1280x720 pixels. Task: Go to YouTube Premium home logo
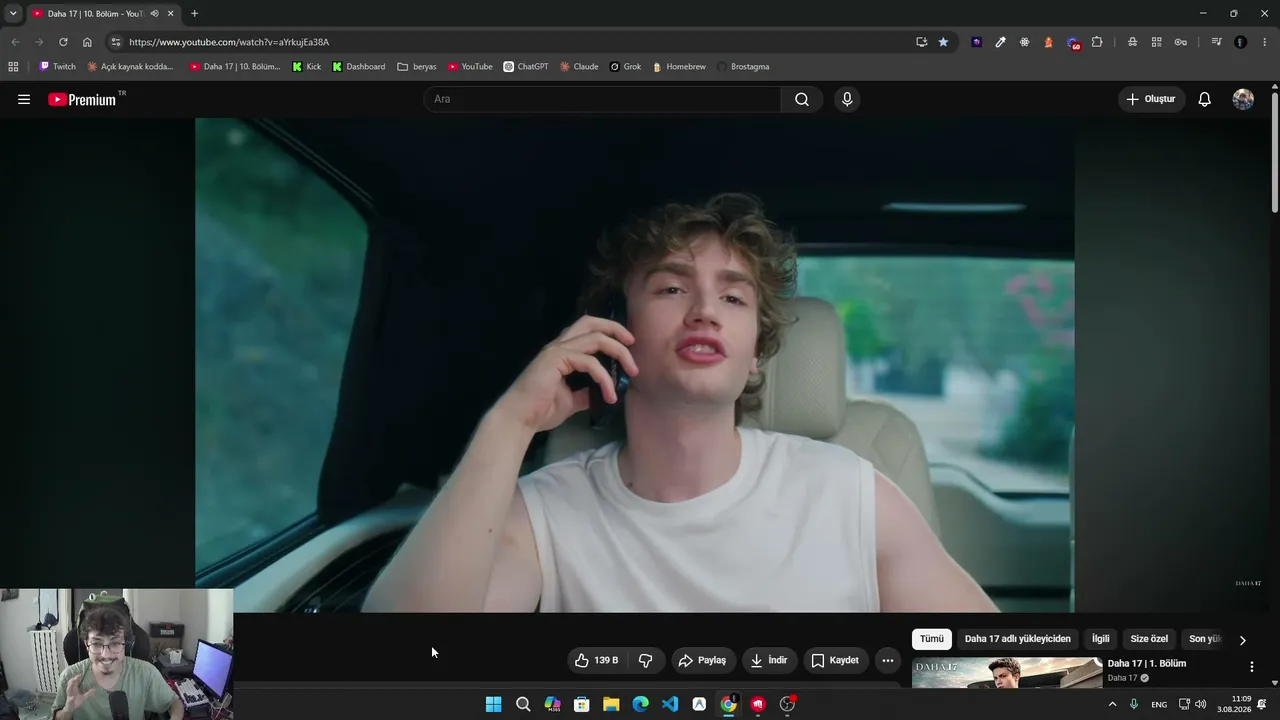82,99
